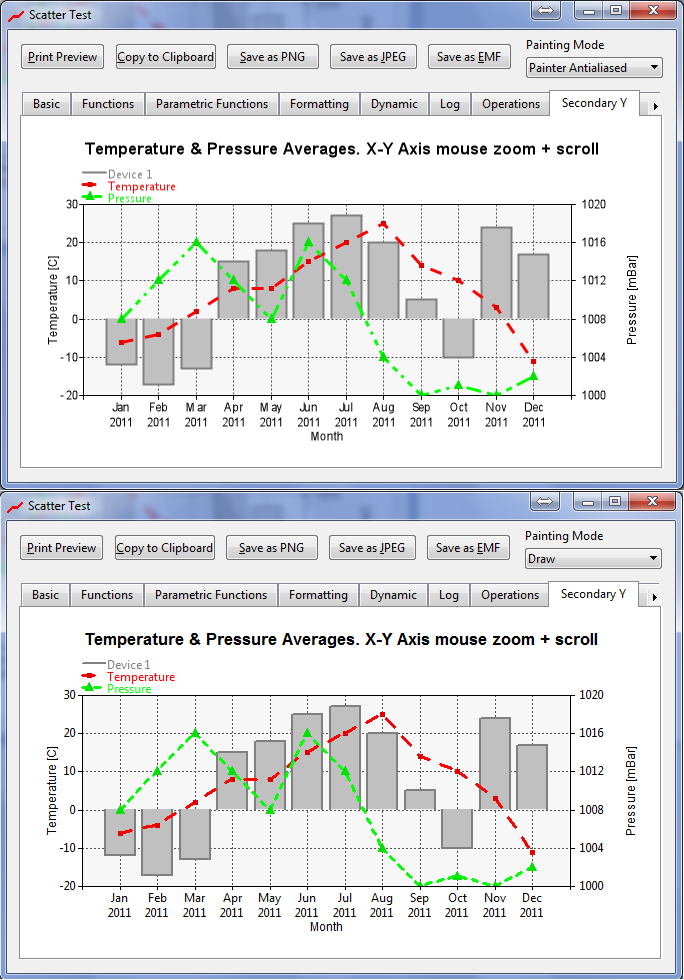The width and height of the screenshot is (684, 980).
Task: Click the double-arrow icon in the lower window's title bar
Action: click(x=546, y=502)
